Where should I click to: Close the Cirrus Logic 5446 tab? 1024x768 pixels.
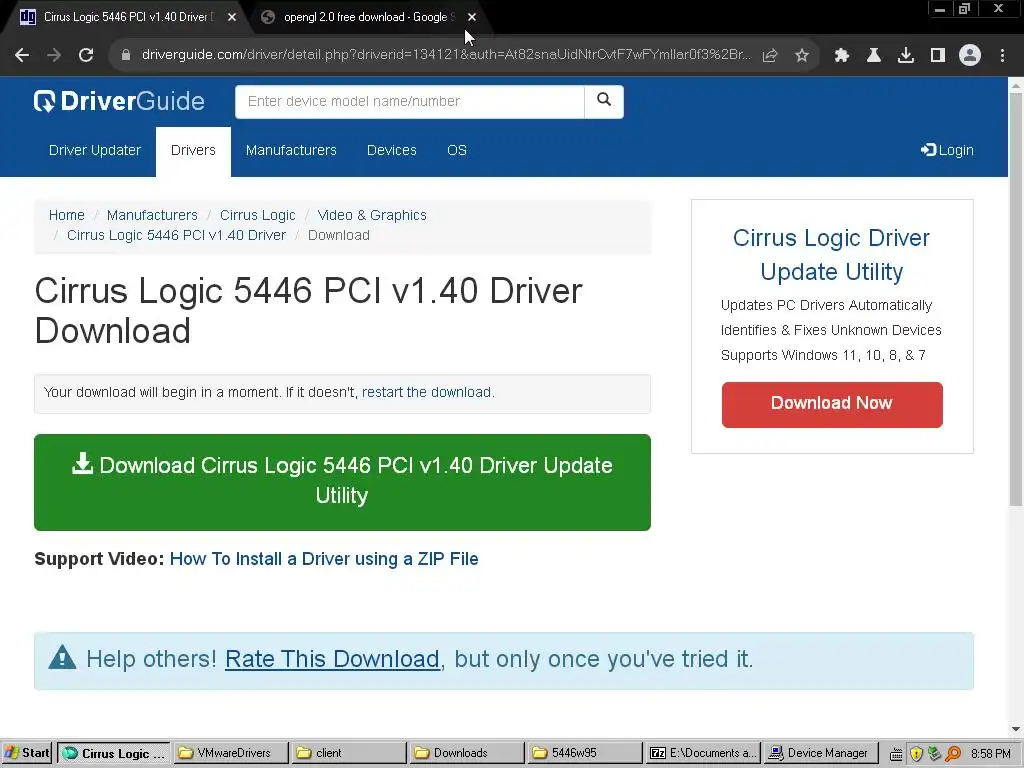[x=232, y=18]
